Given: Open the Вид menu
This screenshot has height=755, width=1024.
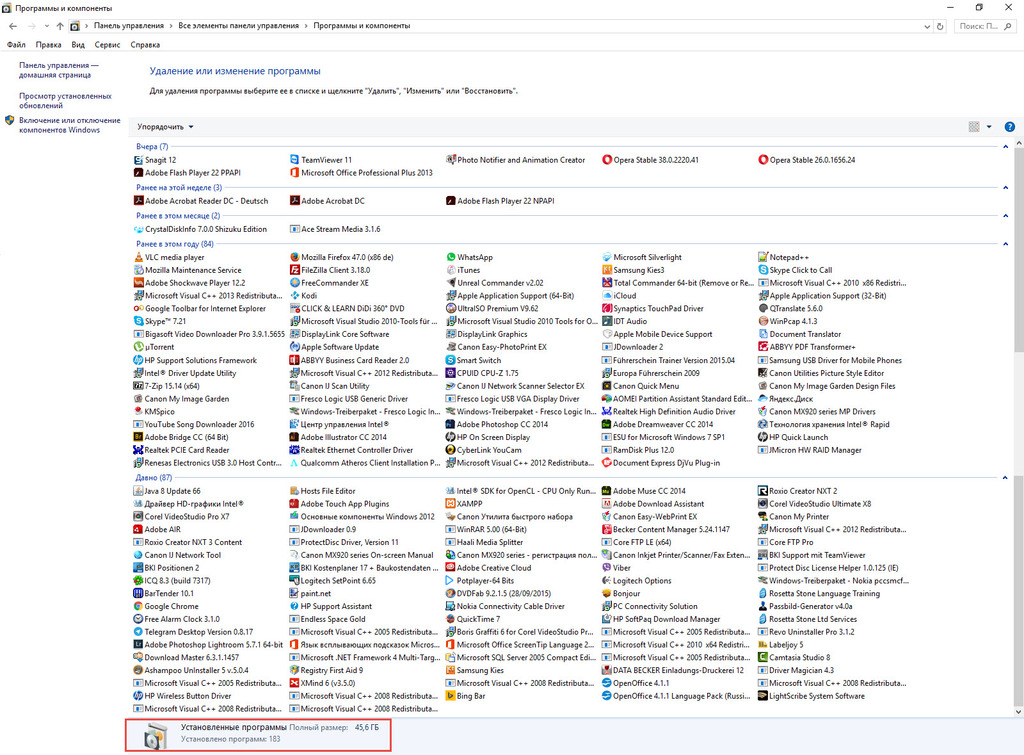Looking at the screenshot, I should coord(78,45).
